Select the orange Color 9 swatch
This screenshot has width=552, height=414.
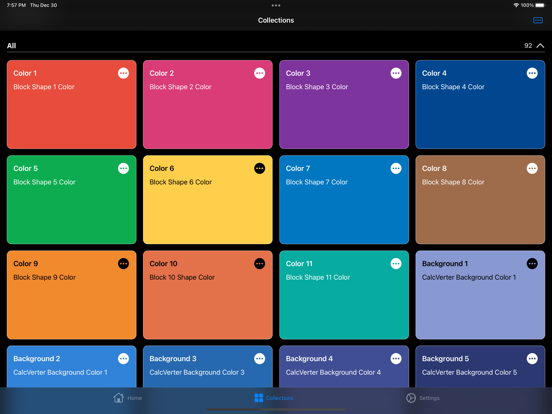(x=71, y=295)
